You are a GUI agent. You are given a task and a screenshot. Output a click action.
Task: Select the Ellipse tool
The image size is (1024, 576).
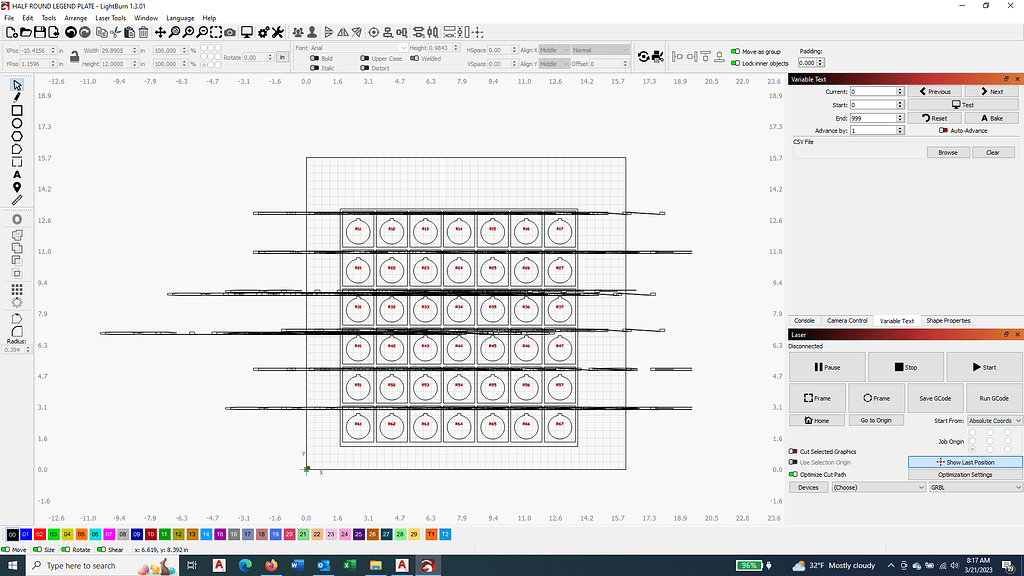pyautogui.click(x=15, y=123)
